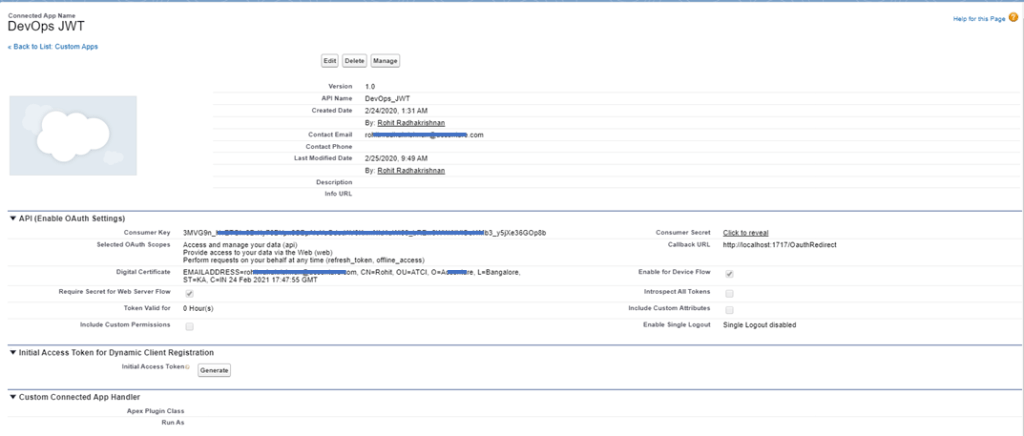Viewport: 1024px width, 436px height.
Task: Toggle Enable for Device Flow checkbox
Action: 729,274
